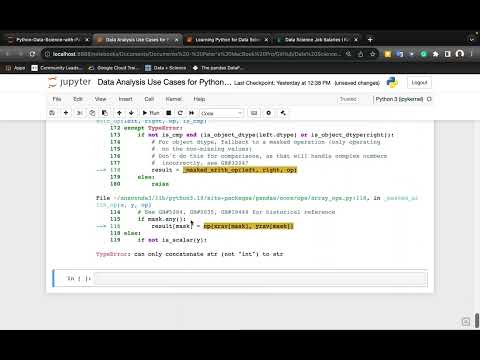
Task: Copy selected cells in Jupyter toolbar
Action: [92, 113]
